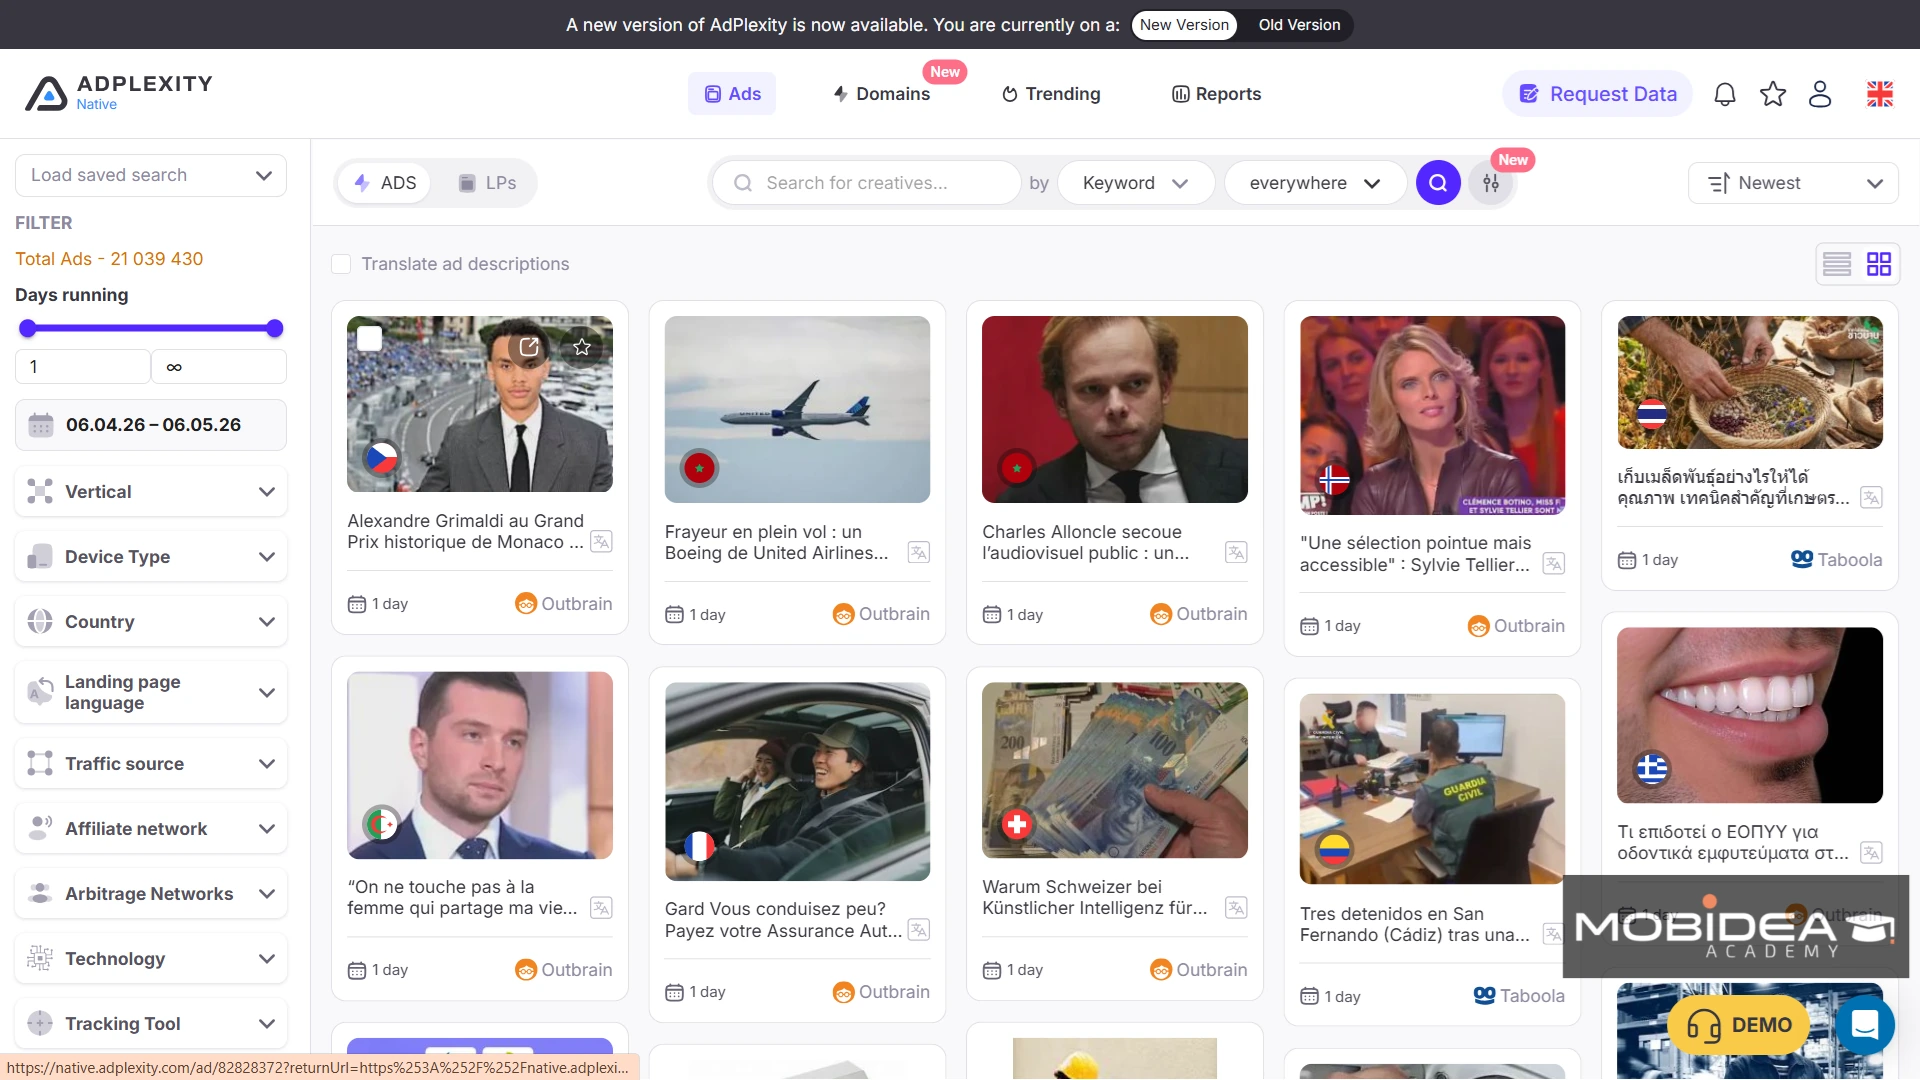Open Load saved search dropdown
Viewport: 1920px width, 1080px height.
(151, 175)
